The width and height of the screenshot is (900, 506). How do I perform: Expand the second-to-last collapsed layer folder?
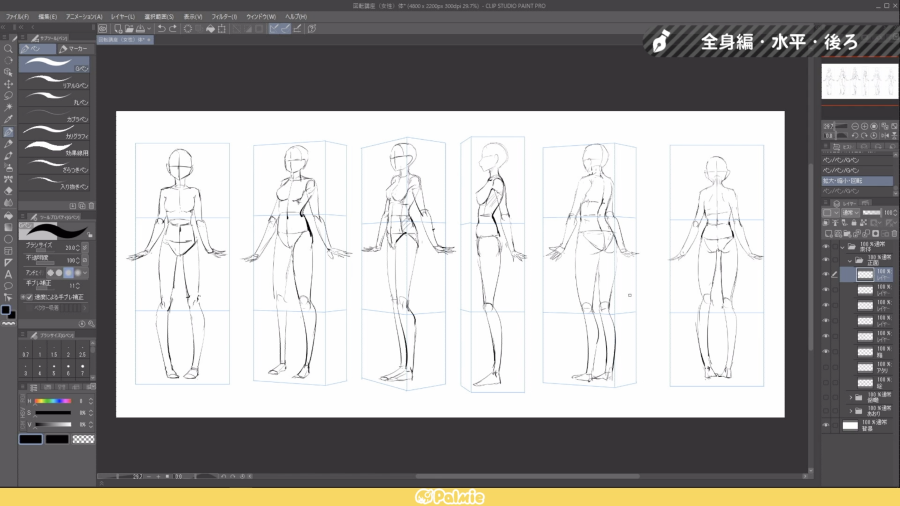[851, 397]
